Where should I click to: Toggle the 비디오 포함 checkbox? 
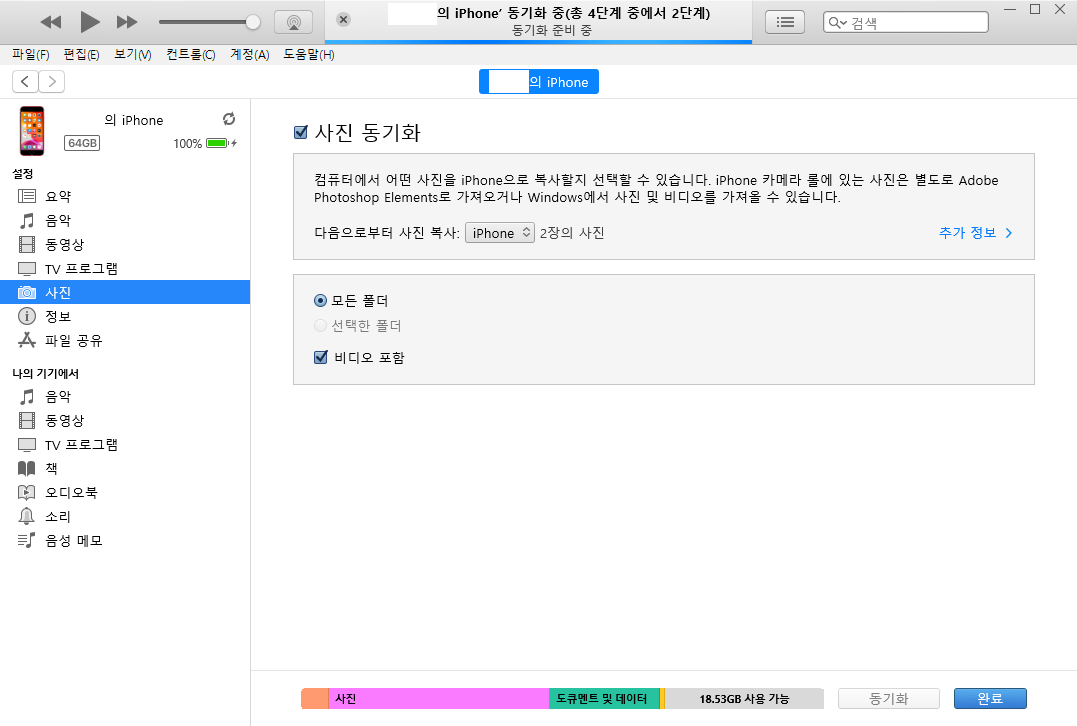tap(321, 357)
